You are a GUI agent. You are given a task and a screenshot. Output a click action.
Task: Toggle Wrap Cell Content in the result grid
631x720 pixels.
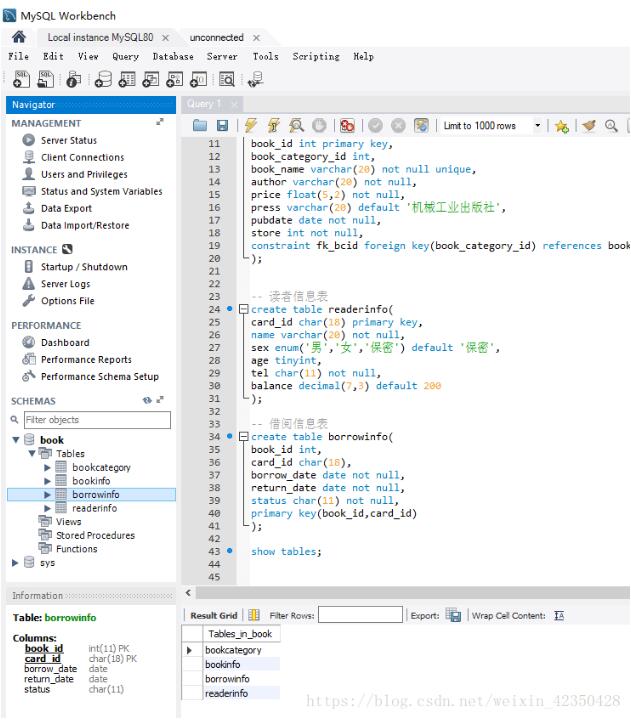[559, 615]
